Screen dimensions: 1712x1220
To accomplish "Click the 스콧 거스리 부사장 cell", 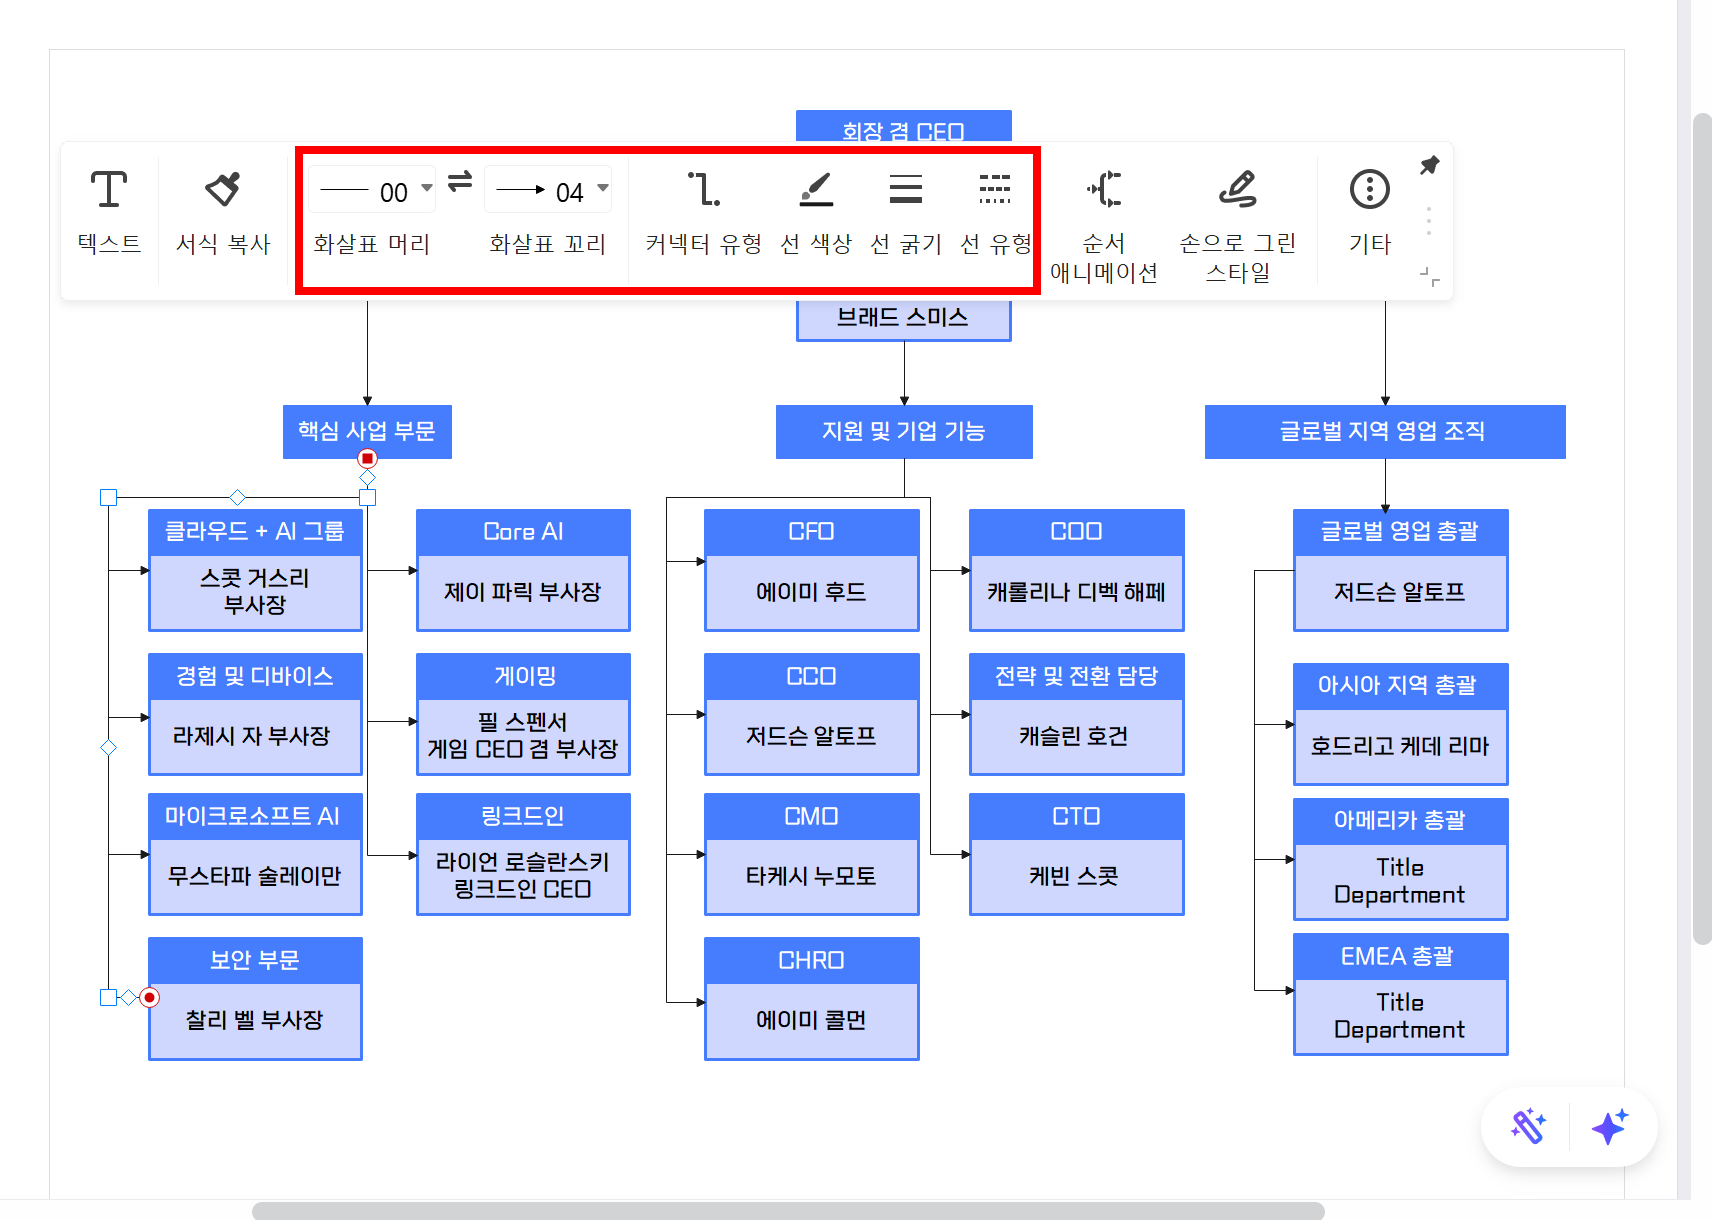I will [x=255, y=592].
